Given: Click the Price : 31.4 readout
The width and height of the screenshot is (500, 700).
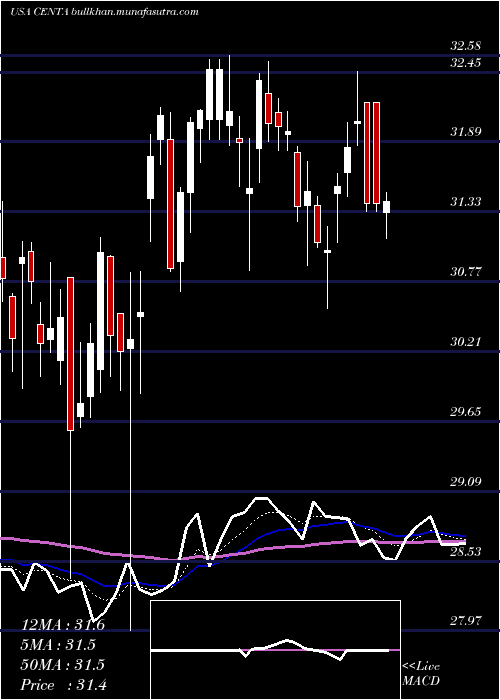Looking at the screenshot, I should (x=64, y=685).
